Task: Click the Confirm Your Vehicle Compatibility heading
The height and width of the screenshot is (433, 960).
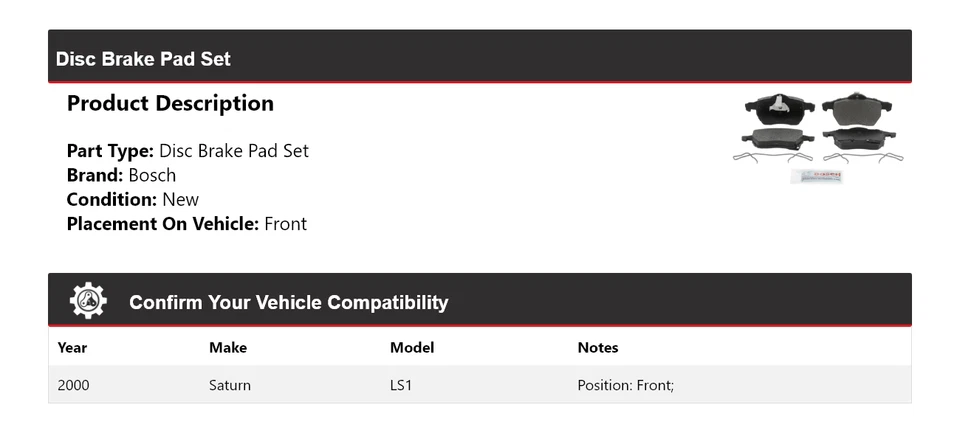Action: point(288,302)
